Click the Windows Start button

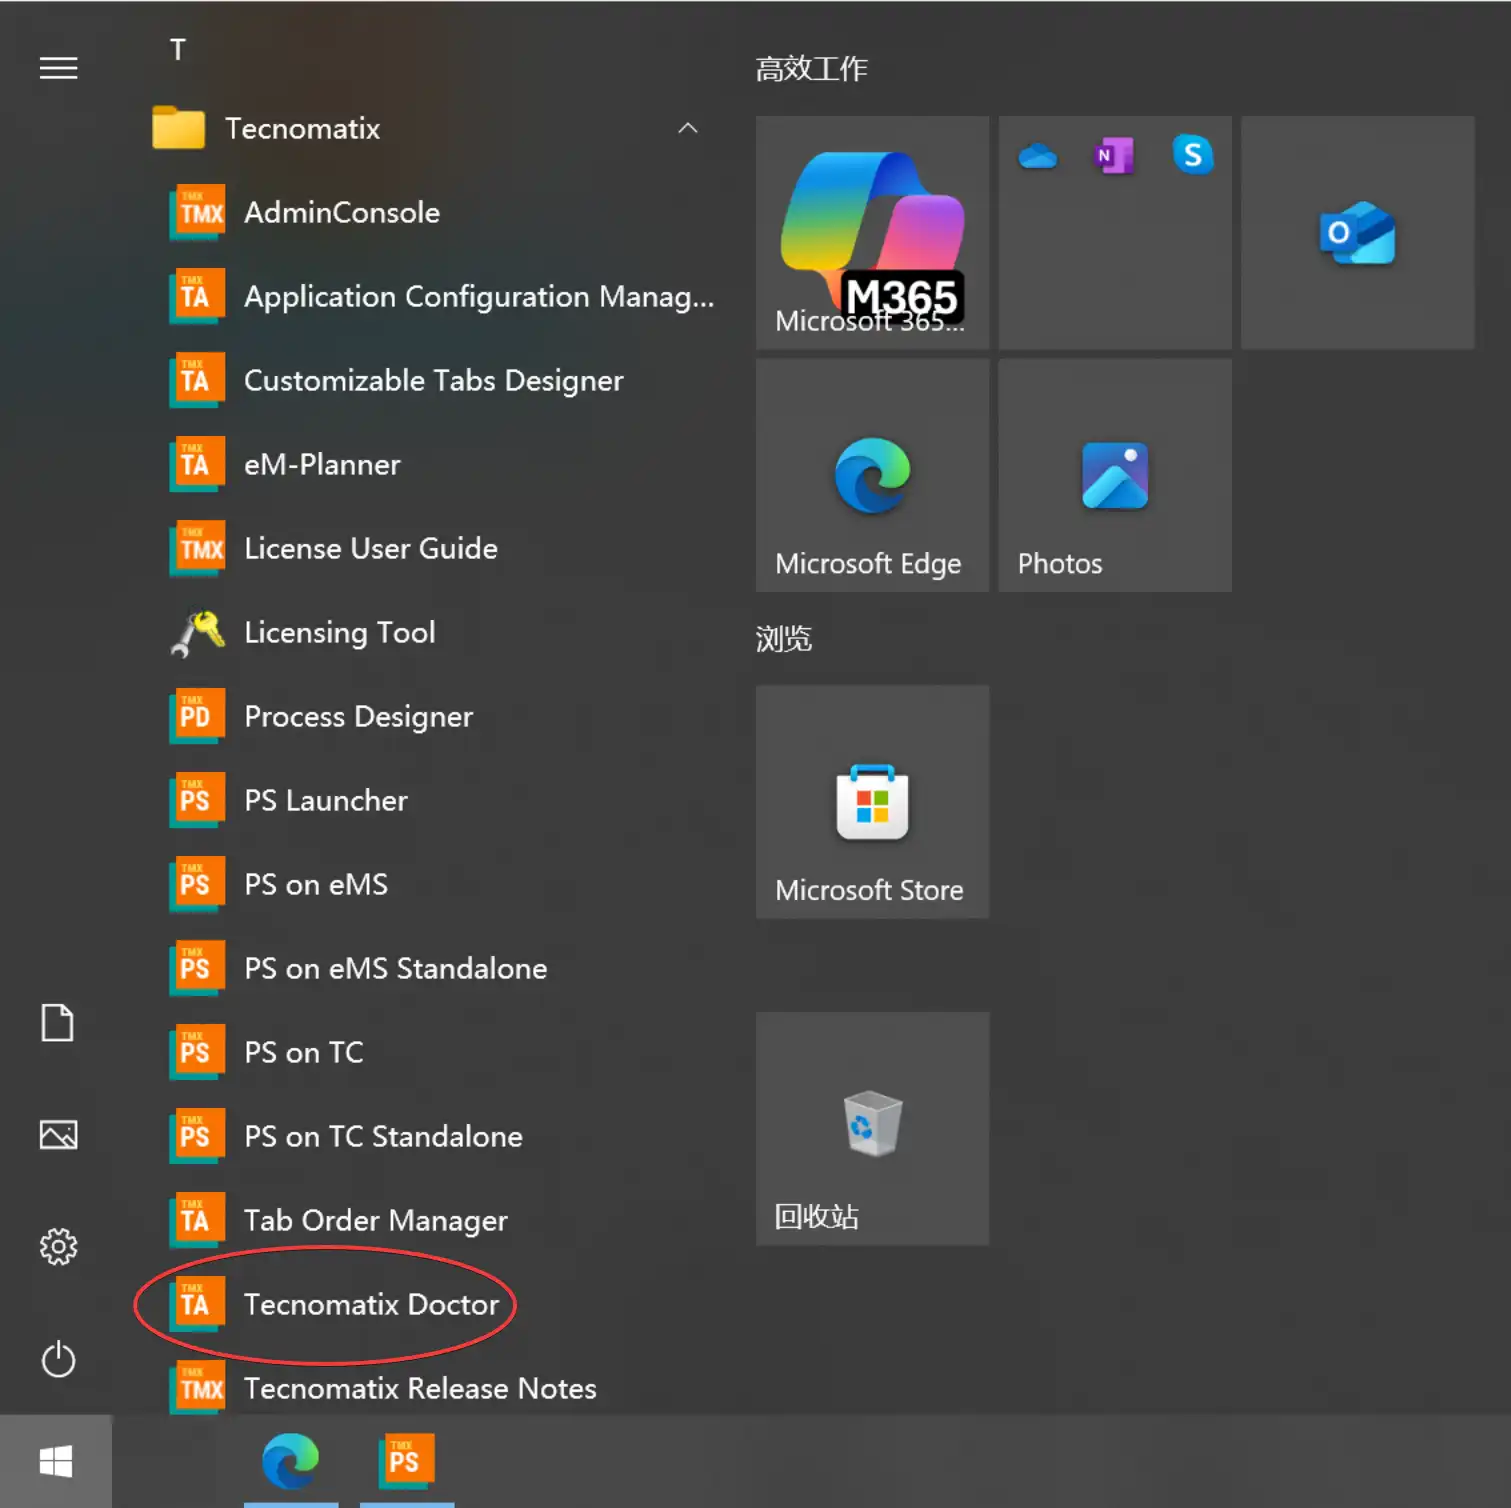[x=56, y=1461]
